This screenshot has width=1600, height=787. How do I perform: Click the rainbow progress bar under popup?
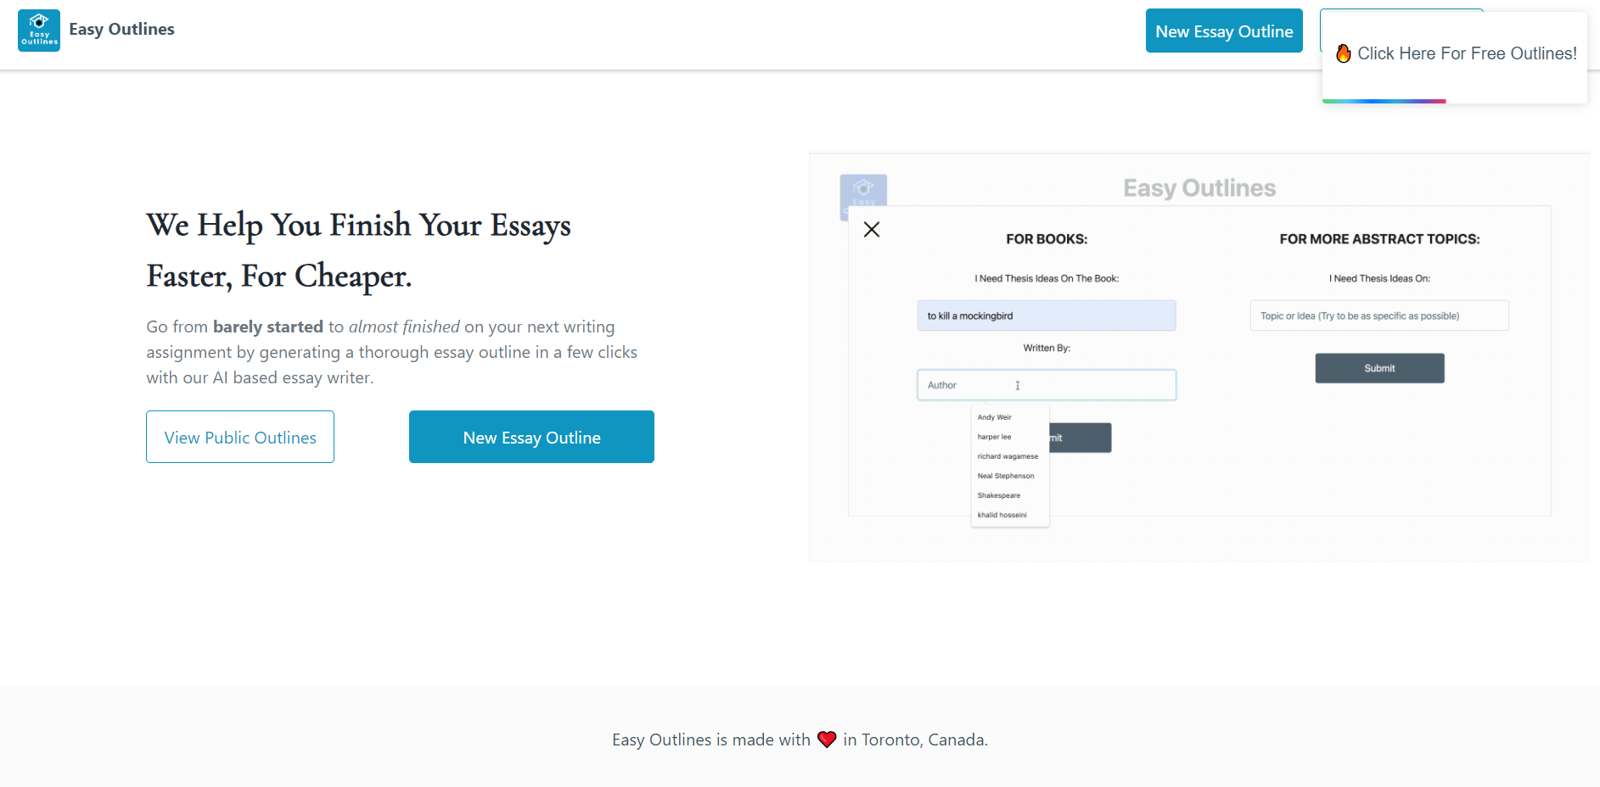[x=1384, y=101]
